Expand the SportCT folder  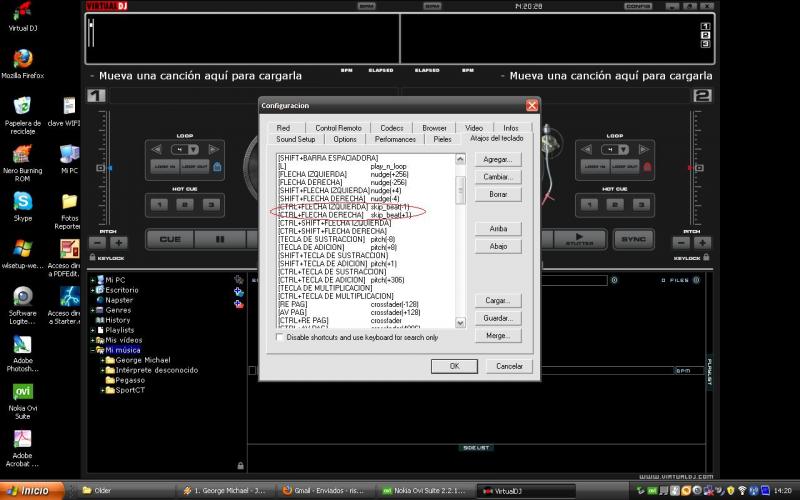click(103, 390)
